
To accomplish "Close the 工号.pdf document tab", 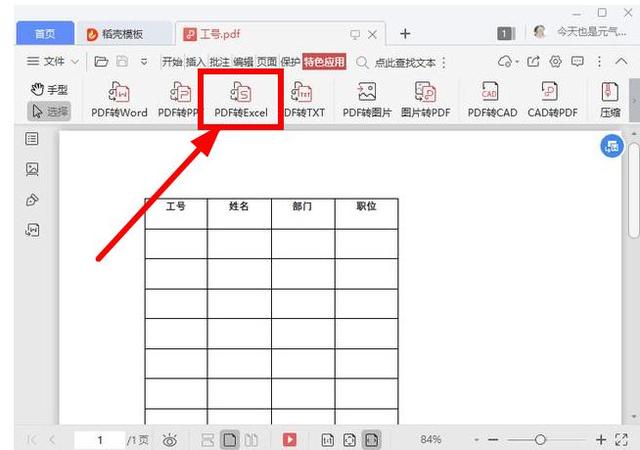I will coord(372,34).
